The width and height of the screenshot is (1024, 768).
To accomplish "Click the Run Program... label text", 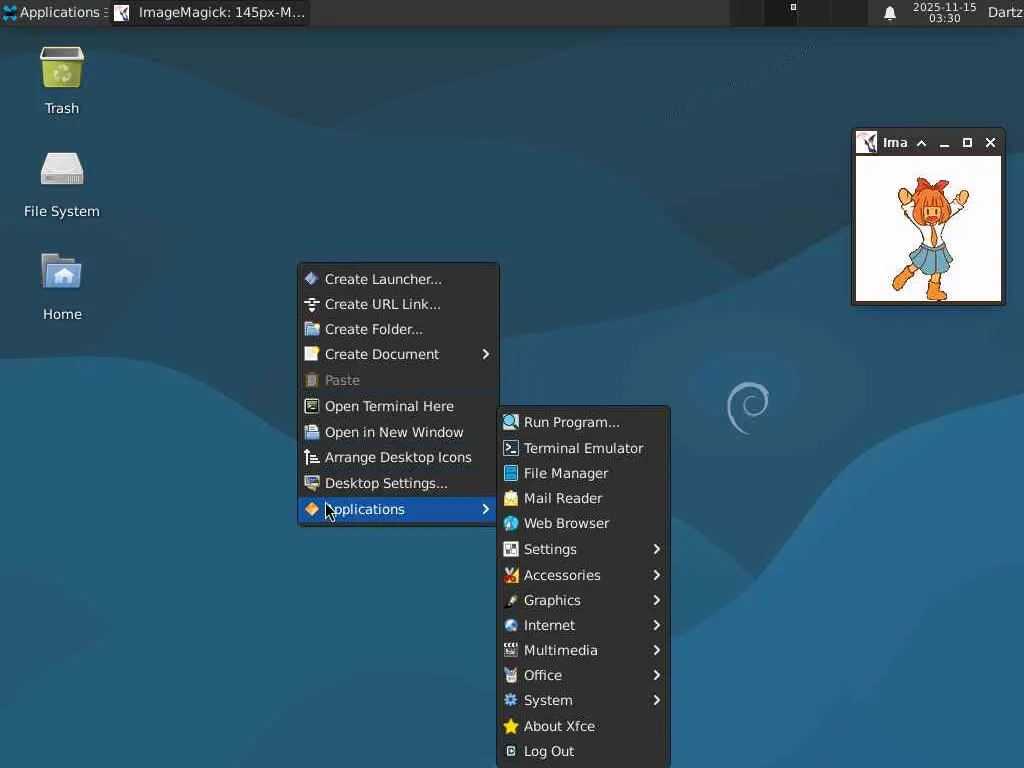I will tap(571, 423).
